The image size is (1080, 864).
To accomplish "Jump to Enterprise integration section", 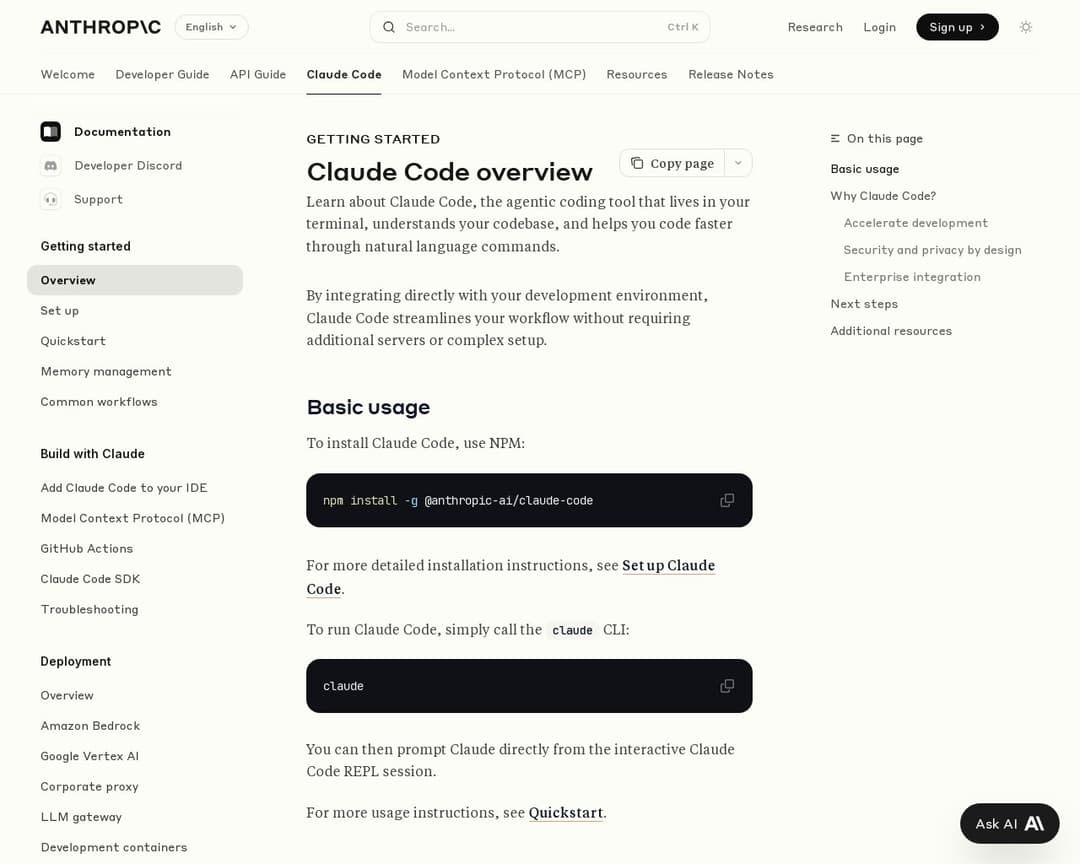I will [x=912, y=276].
